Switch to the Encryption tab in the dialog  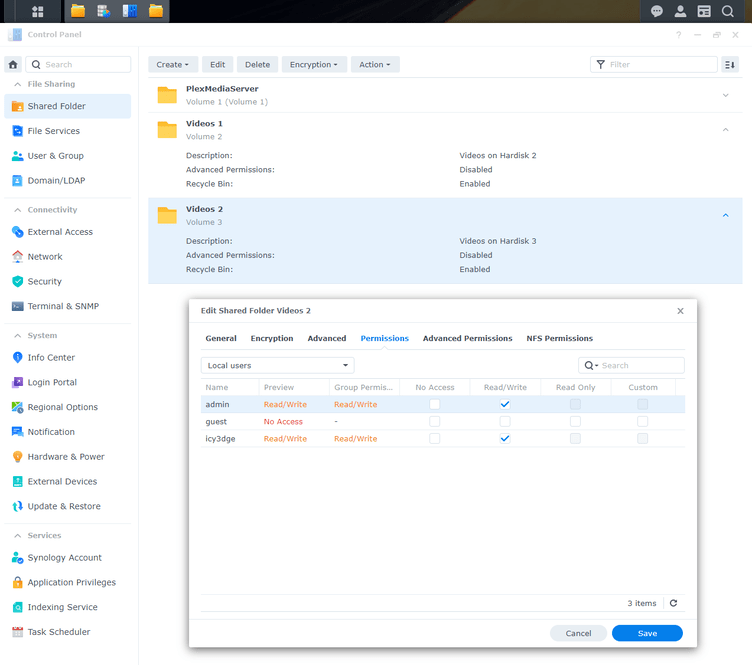(x=272, y=338)
